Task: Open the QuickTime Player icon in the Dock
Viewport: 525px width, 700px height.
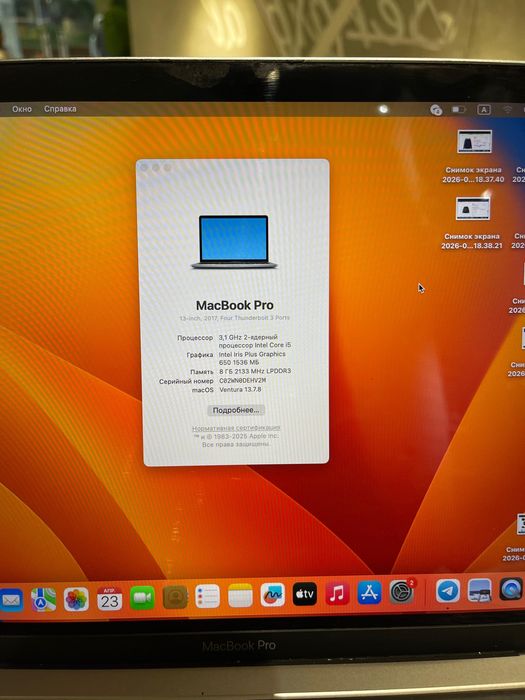Action: (x=511, y=589)
